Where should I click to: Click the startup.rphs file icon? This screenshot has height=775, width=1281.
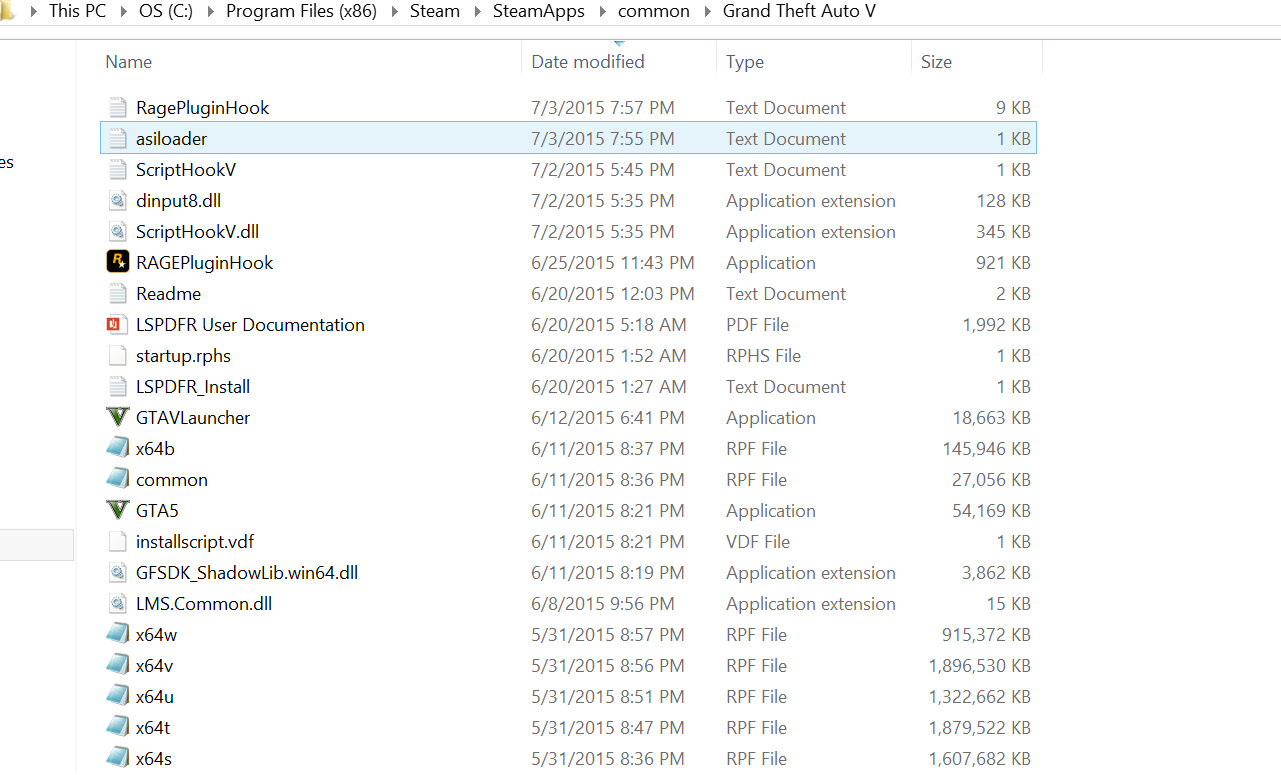[x=118, y=355]
